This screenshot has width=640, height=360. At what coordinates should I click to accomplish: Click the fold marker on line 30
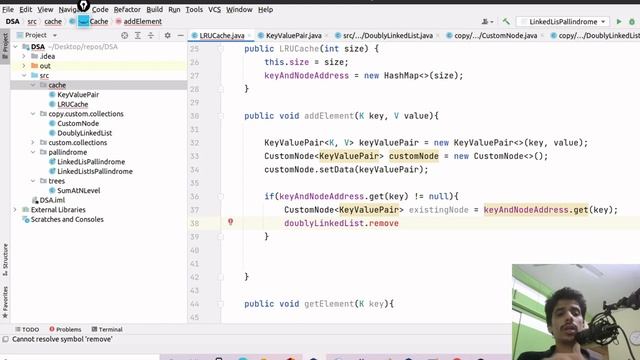220,116
